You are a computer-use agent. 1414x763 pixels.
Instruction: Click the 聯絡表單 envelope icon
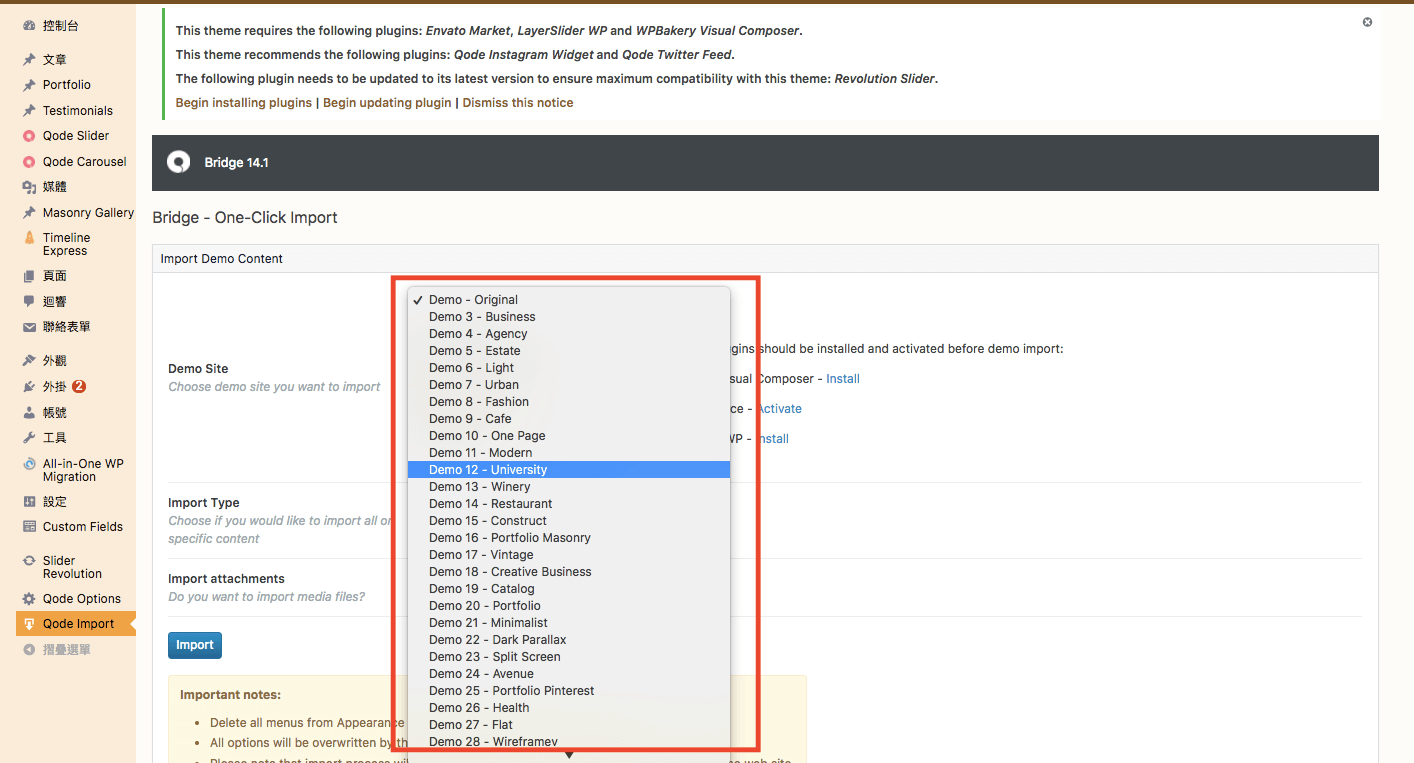(29, 327)
